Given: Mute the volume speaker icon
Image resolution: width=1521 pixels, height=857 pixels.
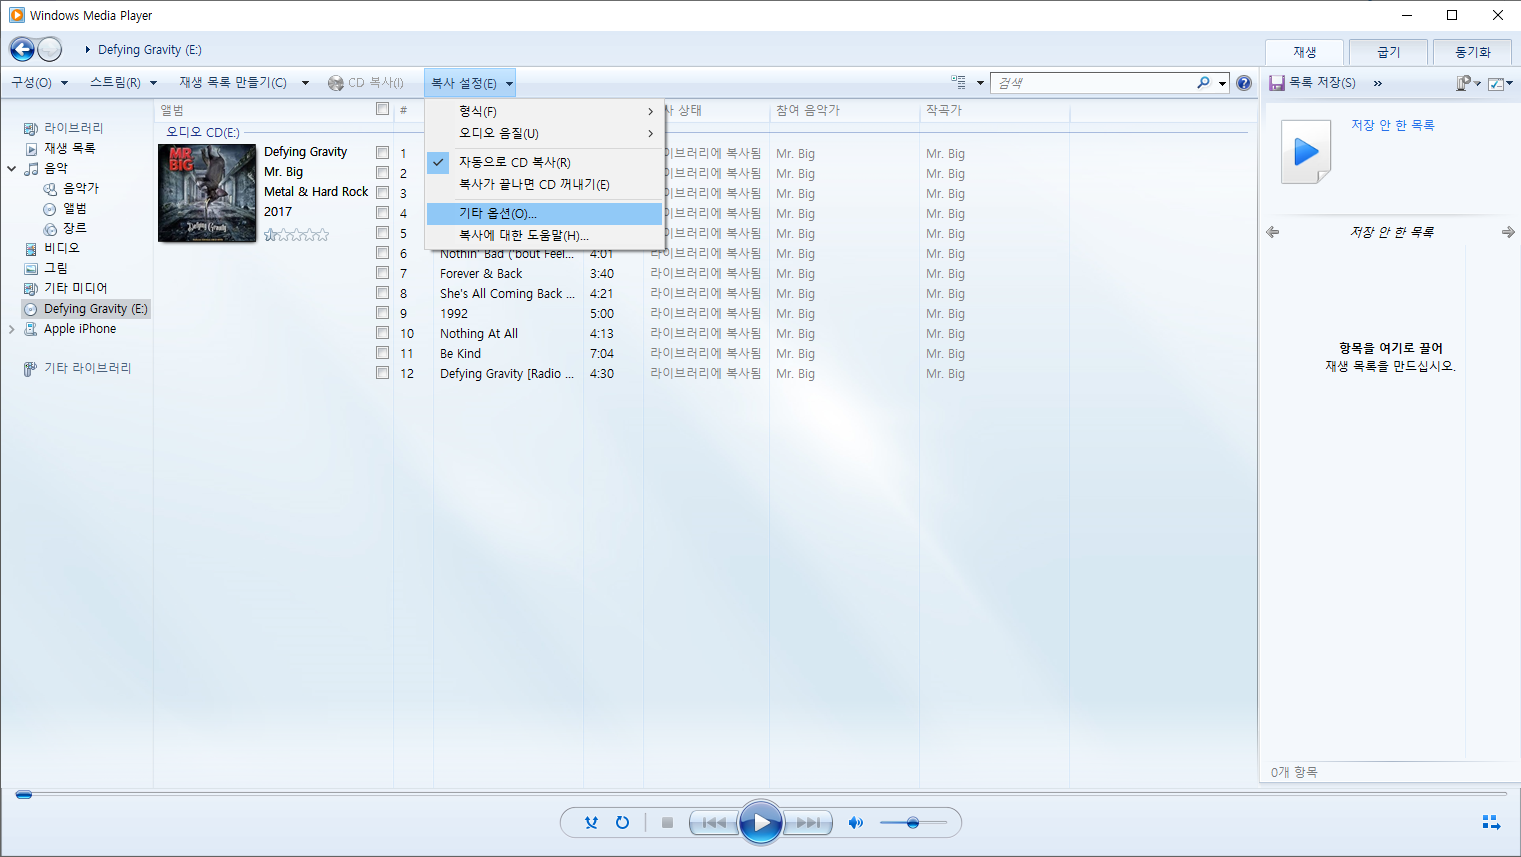Looking at the screenshot, I should tap(855, 823).
